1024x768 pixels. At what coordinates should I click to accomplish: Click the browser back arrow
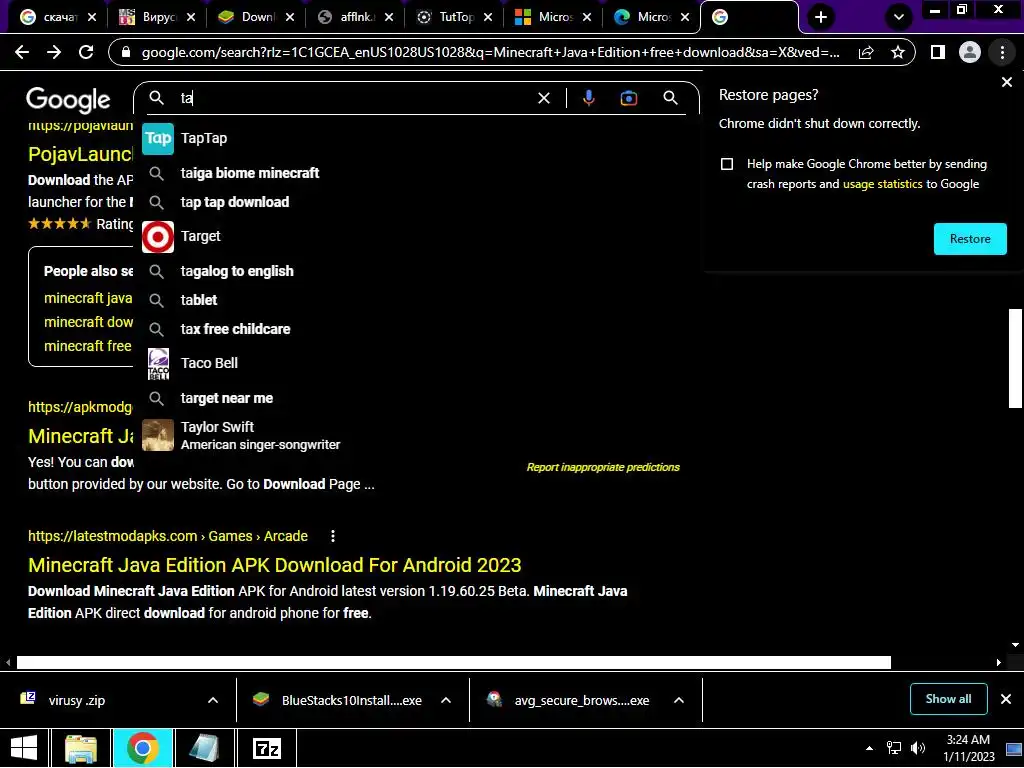pos(22,52)
